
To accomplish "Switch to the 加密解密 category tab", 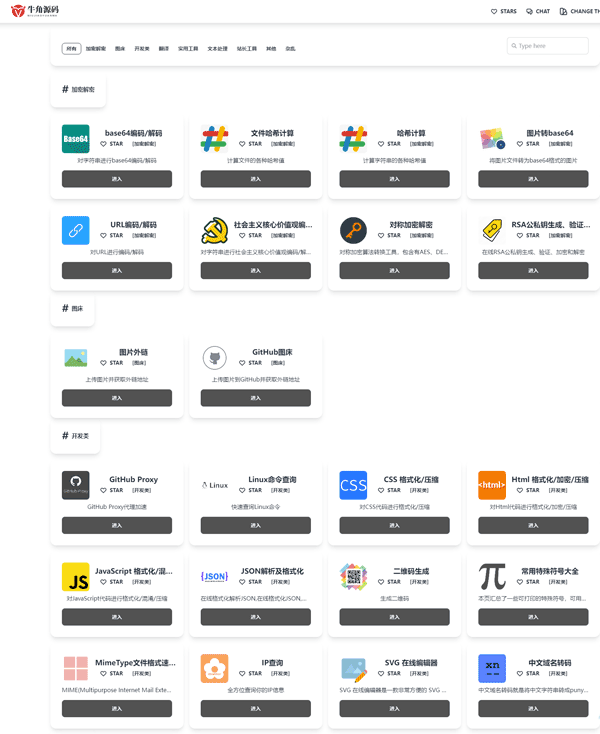I will tap(96, 49).
